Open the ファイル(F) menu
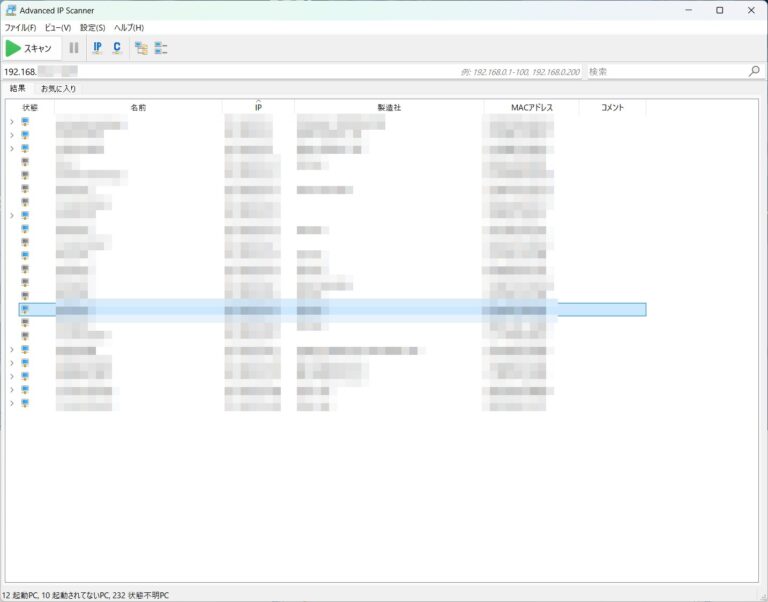Viewport: 768px width, 602px height. (x=21, y=27)
